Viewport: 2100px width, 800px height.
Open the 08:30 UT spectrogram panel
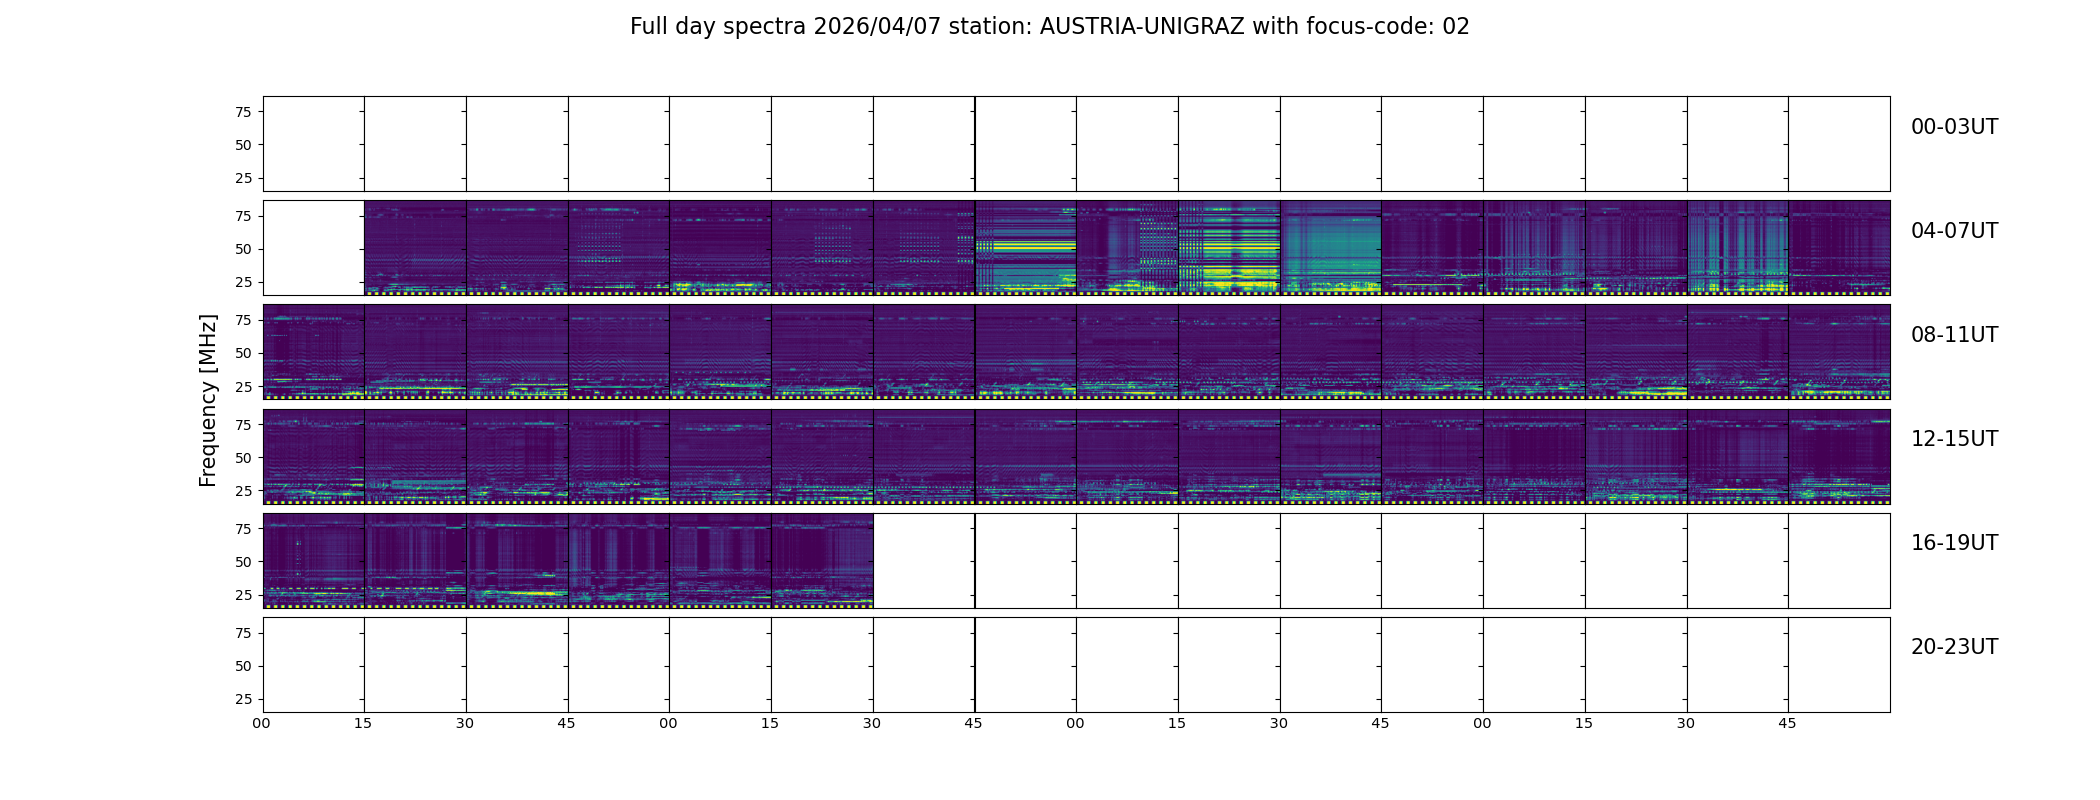[517, 352]
